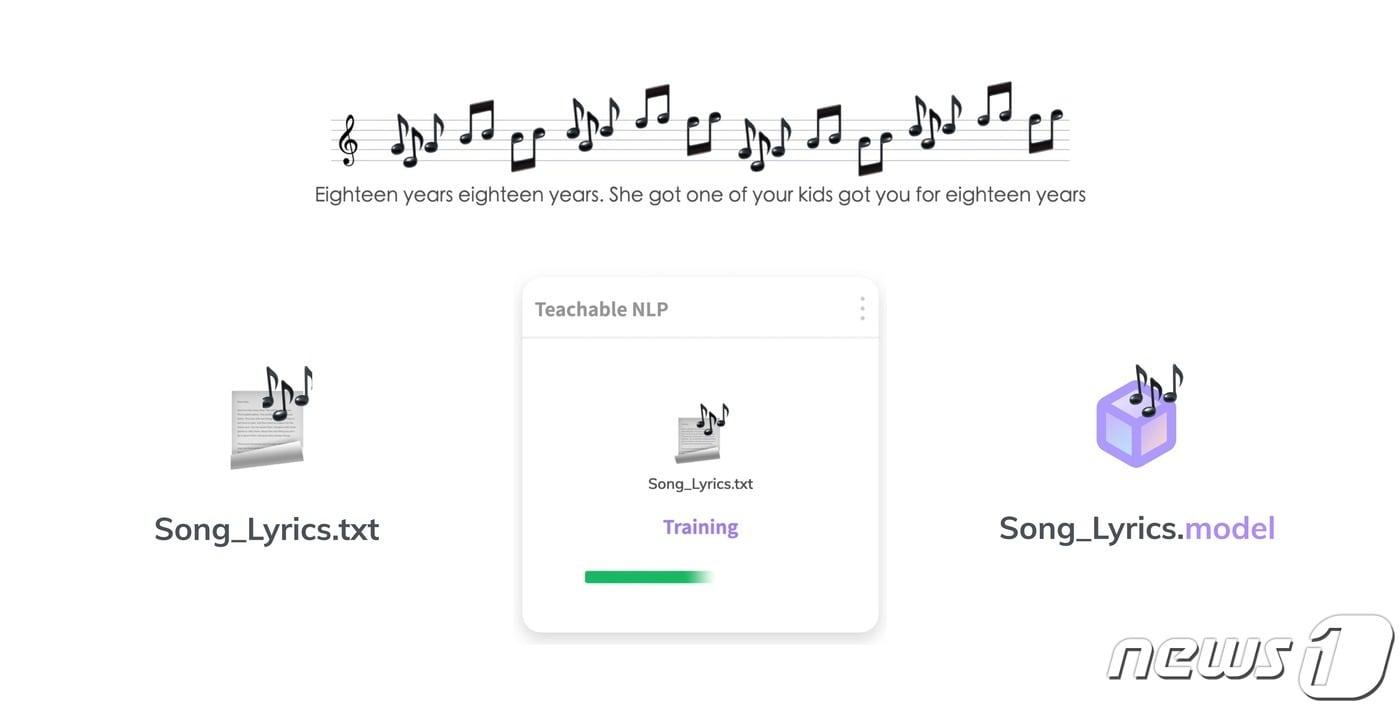Image resolution: width=1400 pixels, height=712 pixels.
Task: Click the purple Training status text
Action: pyautogui.click(x=700, y=527)
